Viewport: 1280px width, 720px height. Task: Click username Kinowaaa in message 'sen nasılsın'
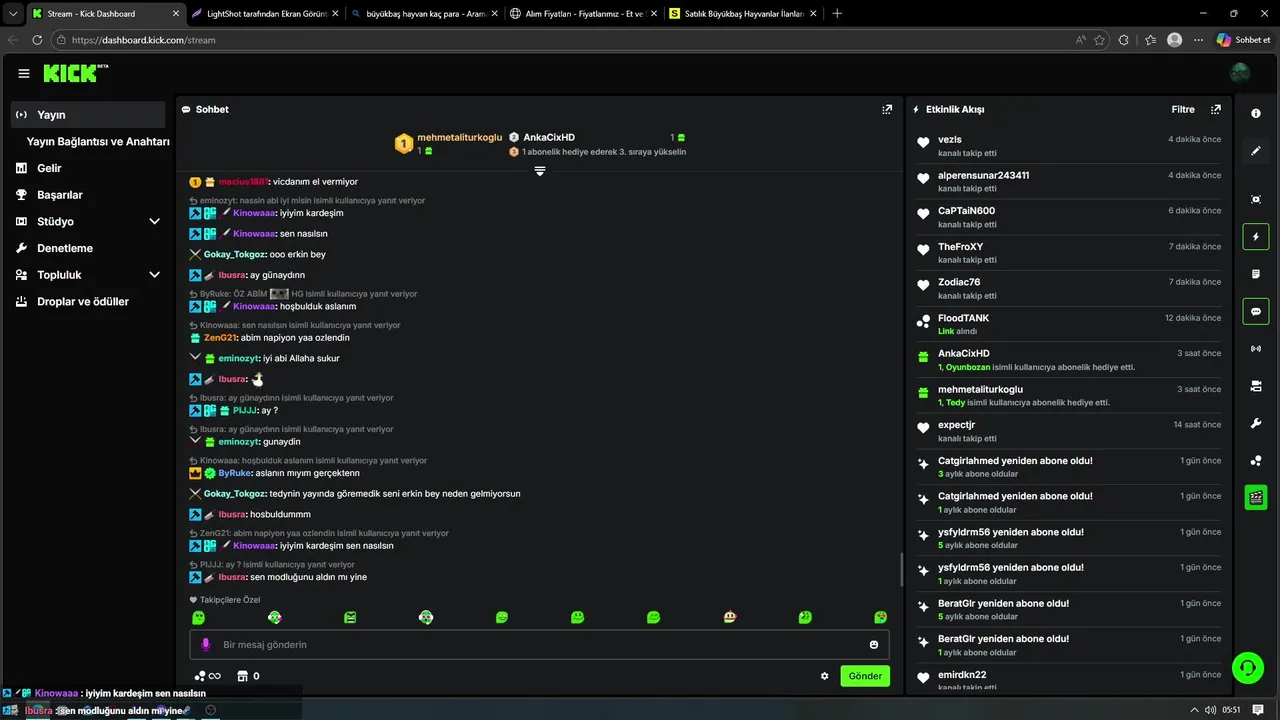tap(255, 234)
